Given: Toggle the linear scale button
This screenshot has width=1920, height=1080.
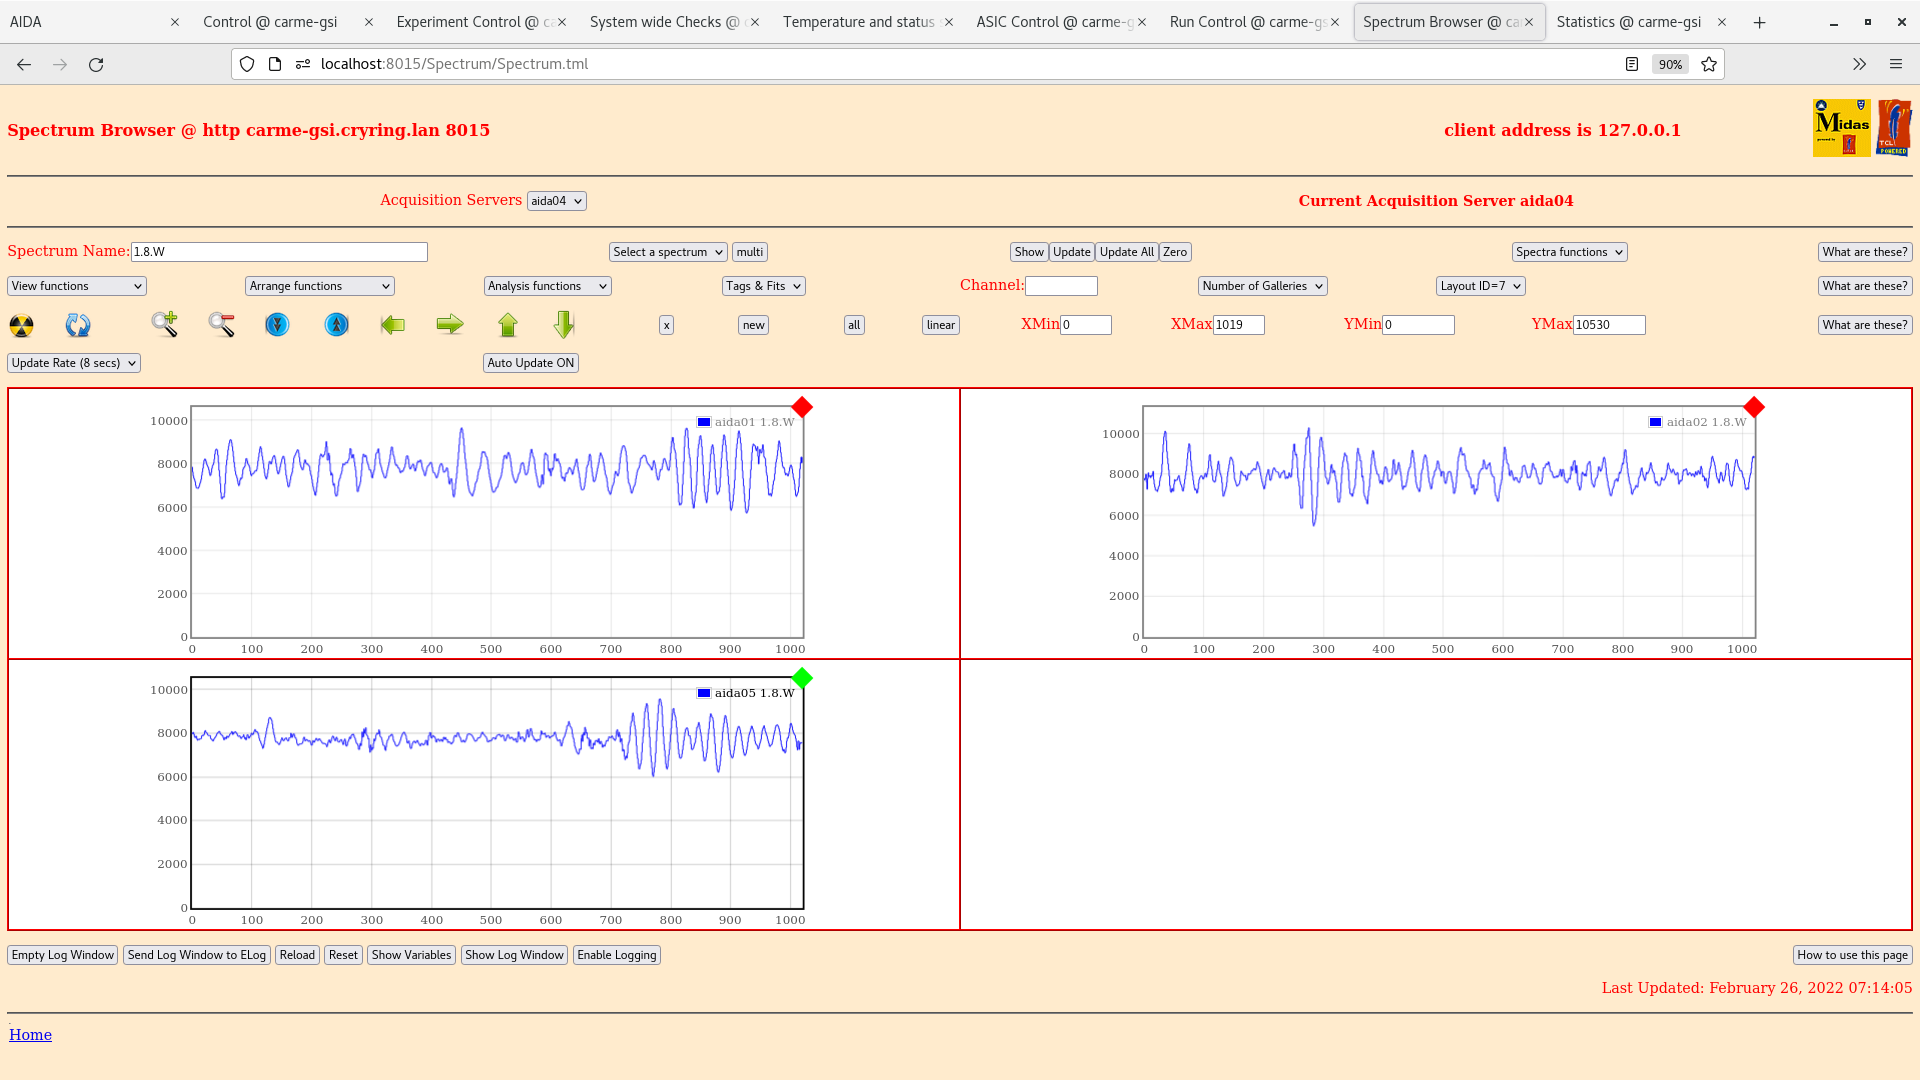Looking at the screenshot, I should [940, 325].
